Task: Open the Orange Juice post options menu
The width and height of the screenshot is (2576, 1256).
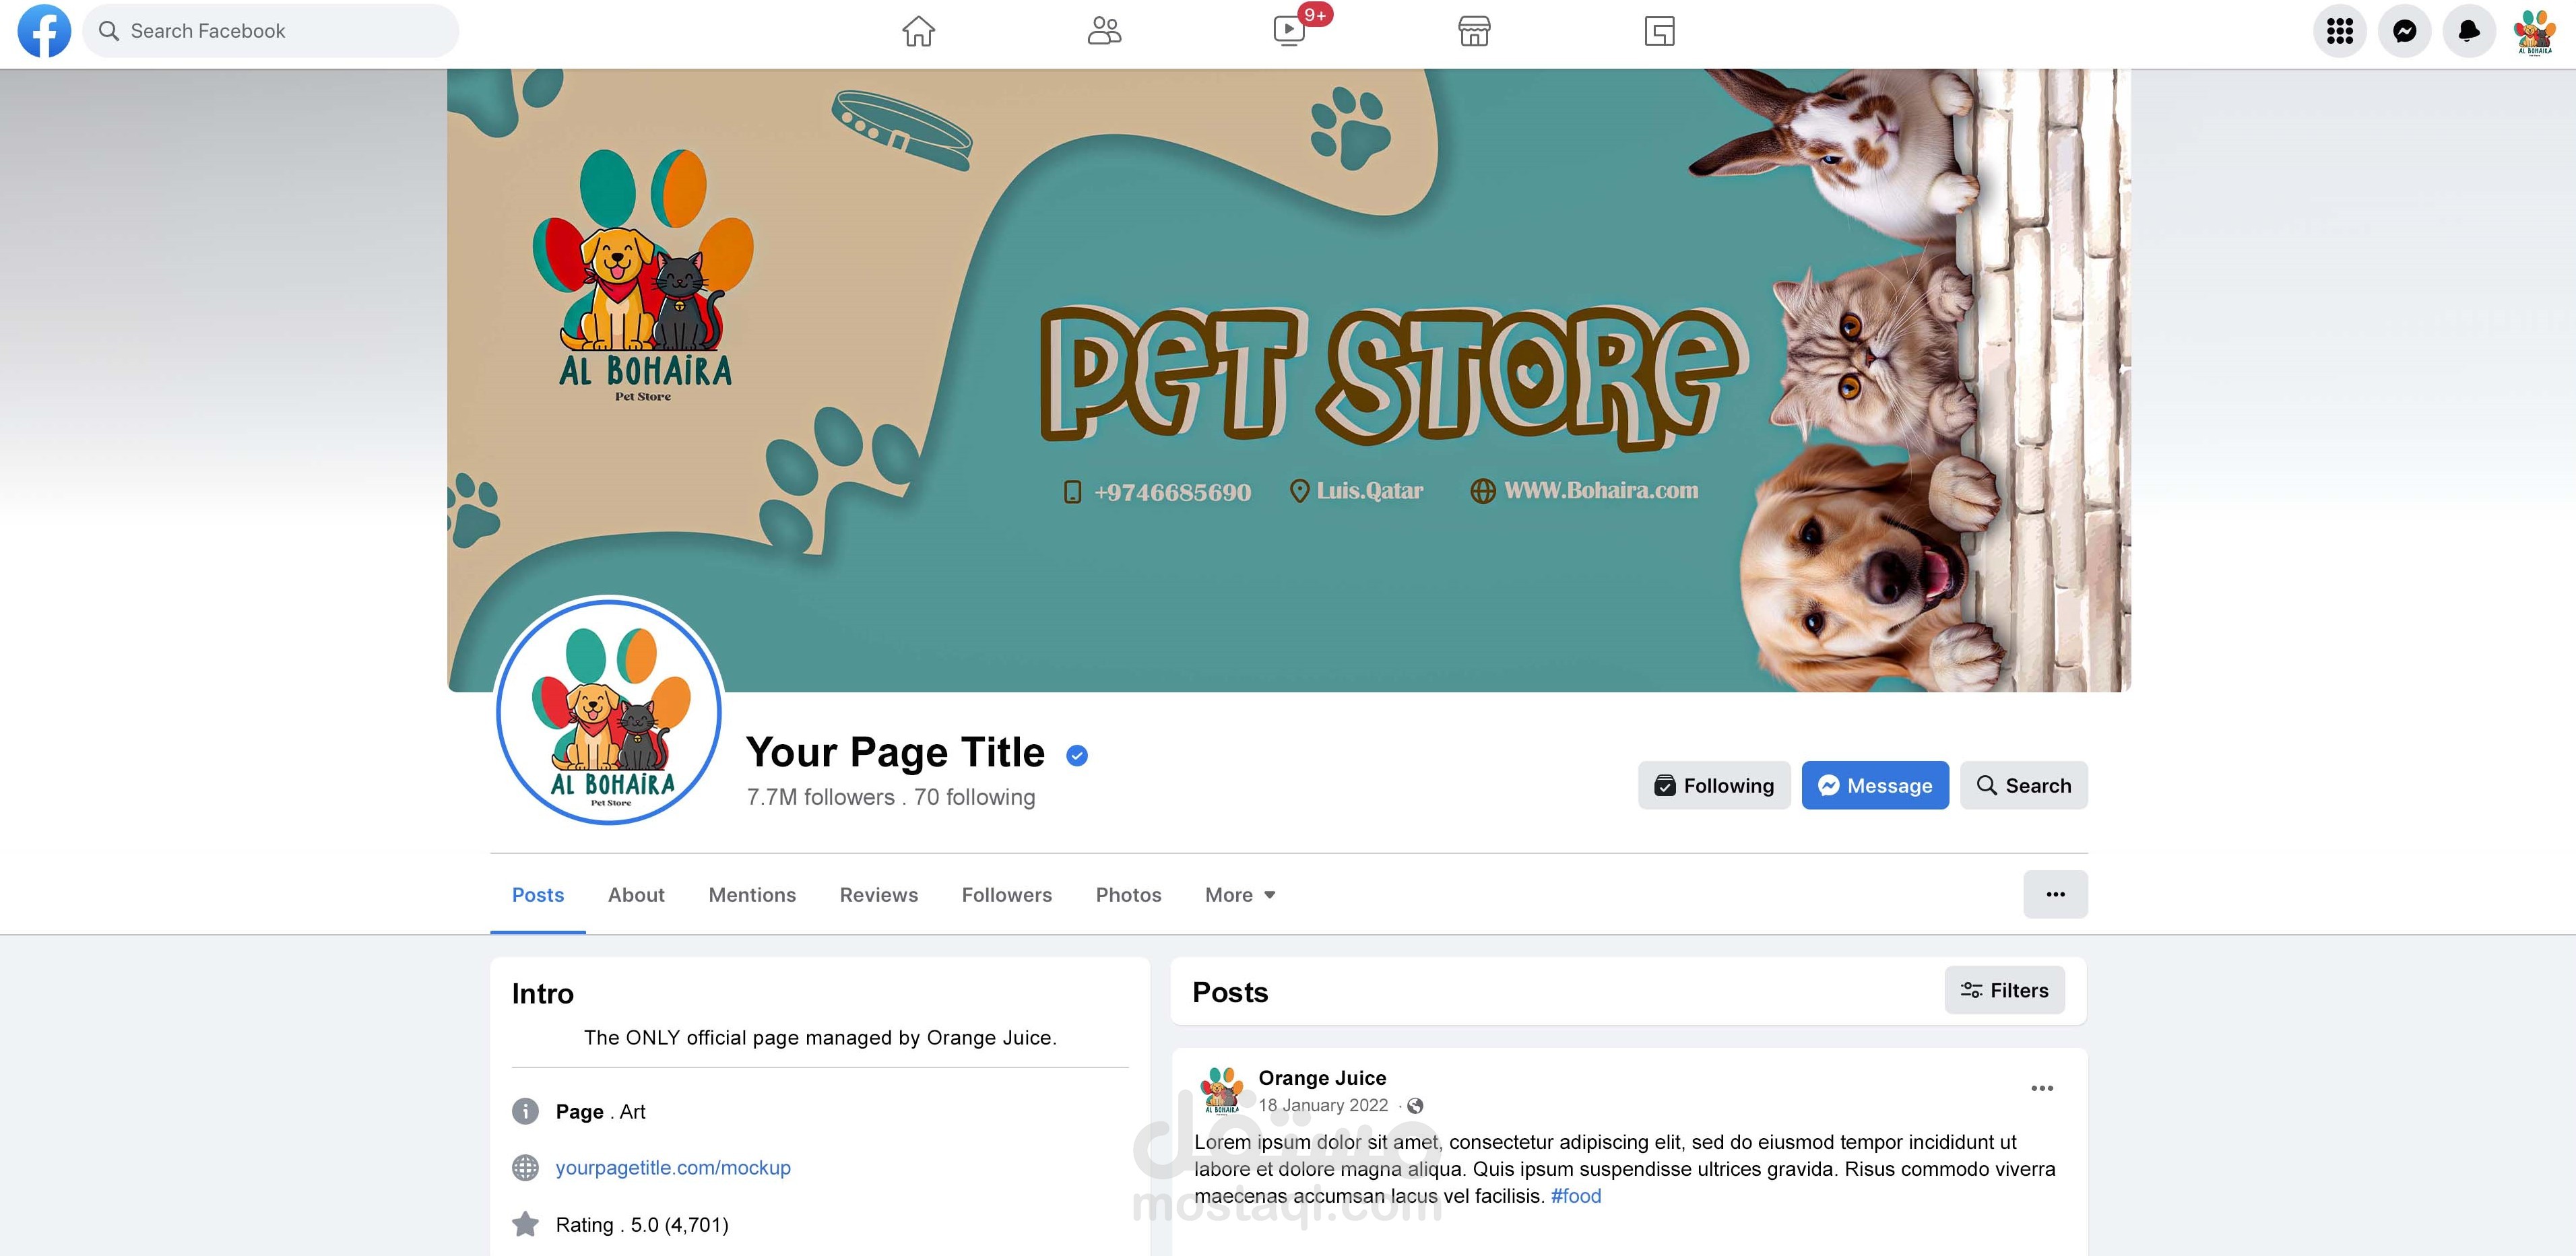Action: point(2042,1088)
